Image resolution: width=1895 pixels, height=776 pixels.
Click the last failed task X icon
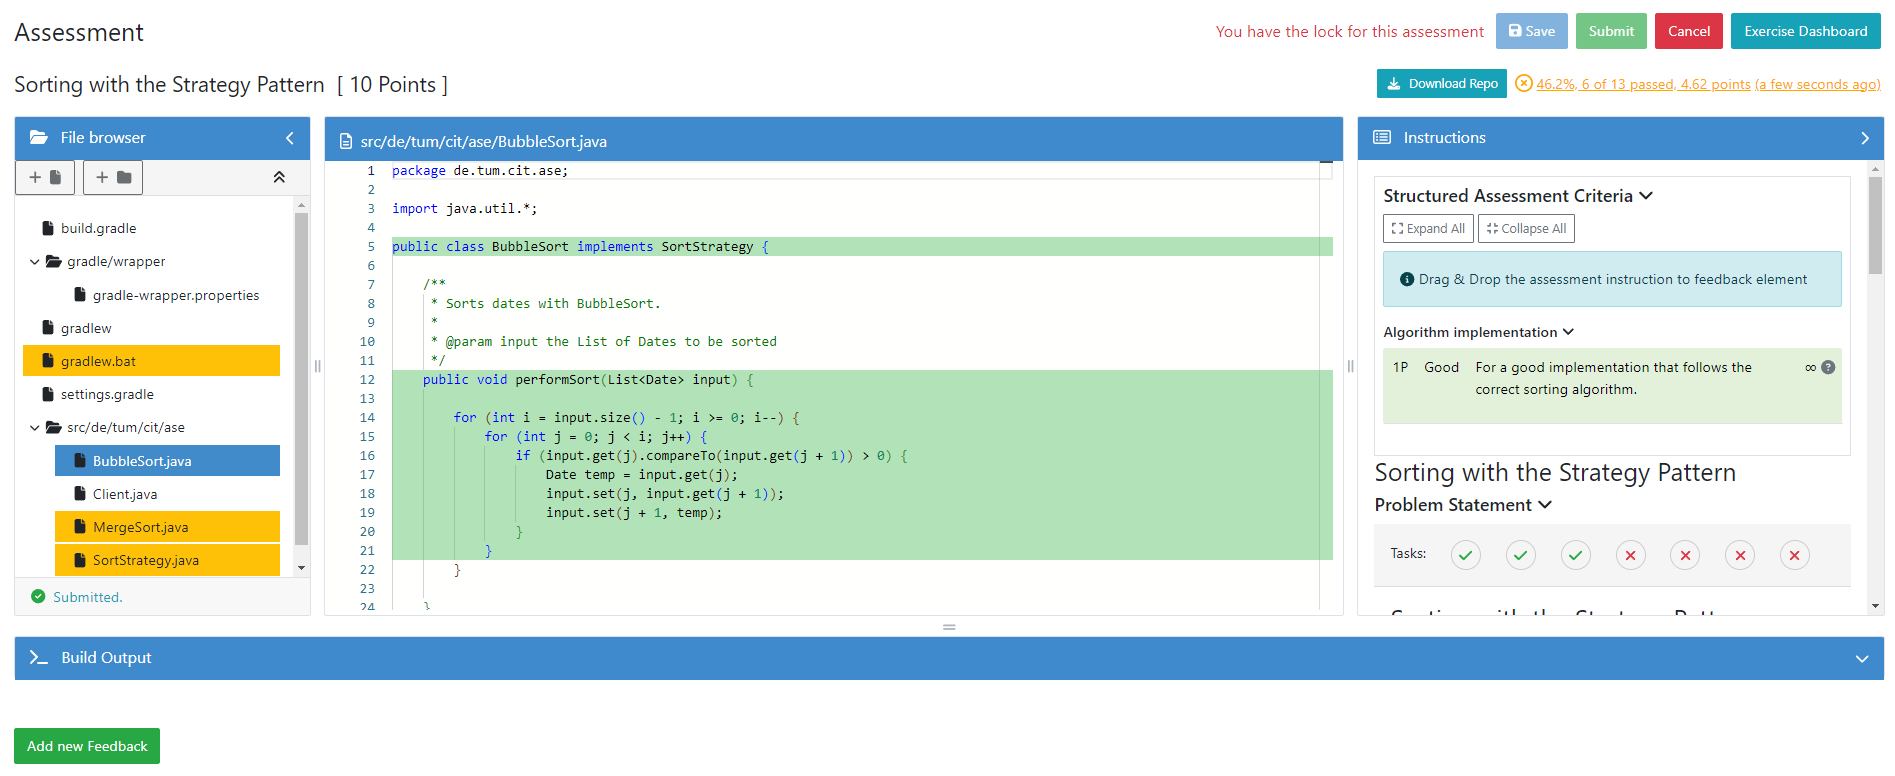pos(1795,555)
